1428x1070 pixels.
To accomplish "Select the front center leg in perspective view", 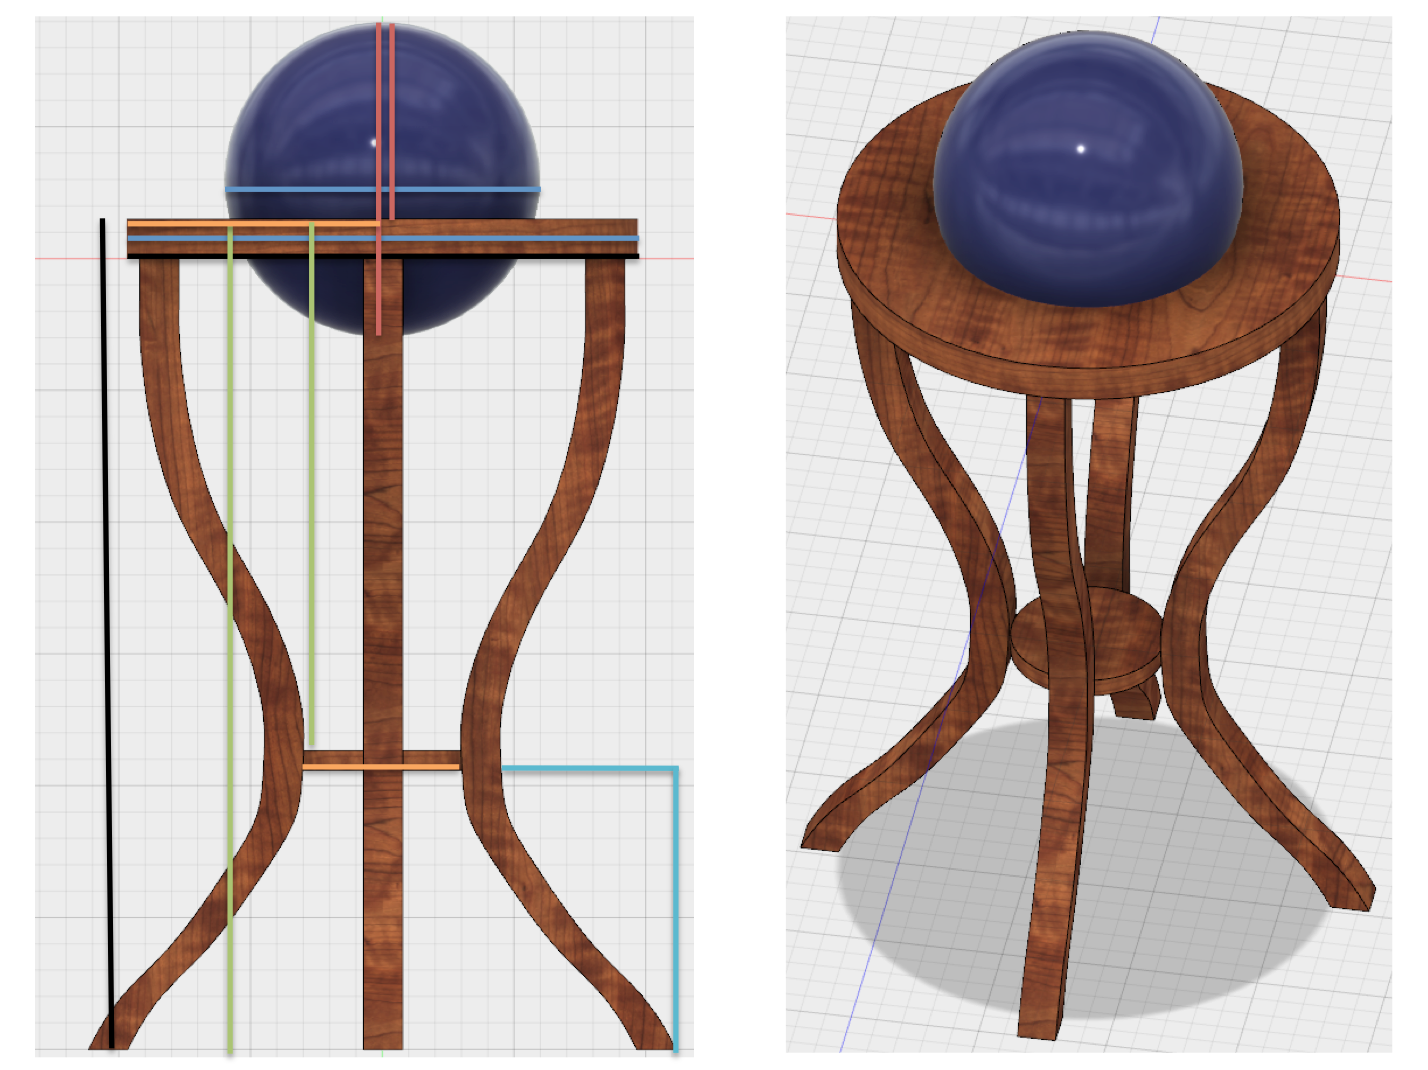I will tap(1056, 720).
